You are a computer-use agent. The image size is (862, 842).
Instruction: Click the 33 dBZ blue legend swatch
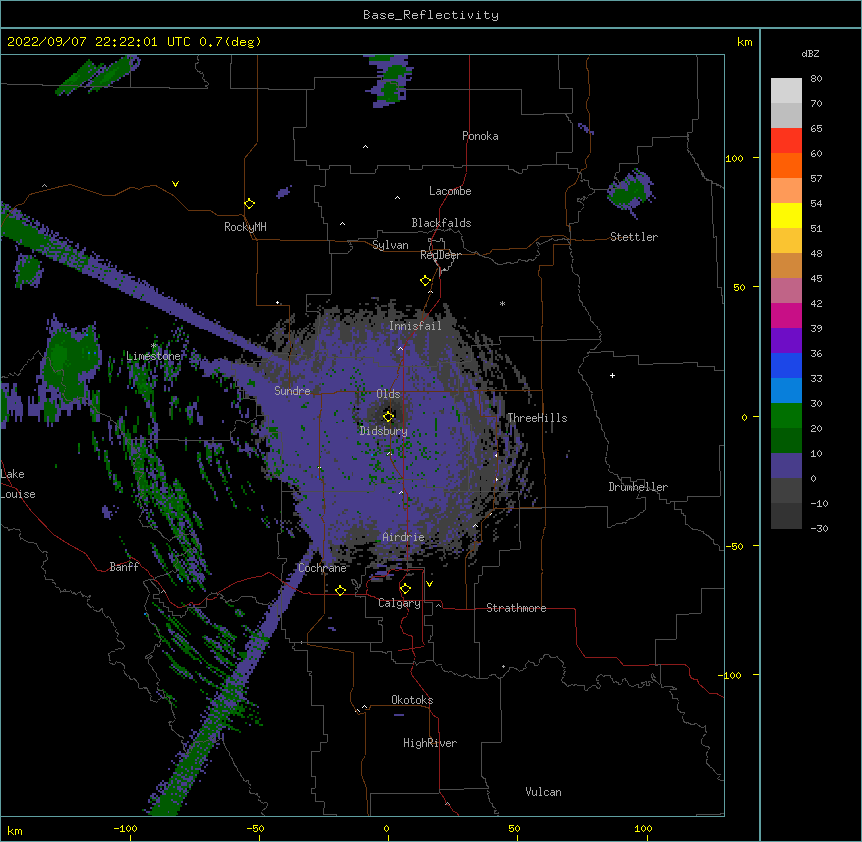coord(786,365)
